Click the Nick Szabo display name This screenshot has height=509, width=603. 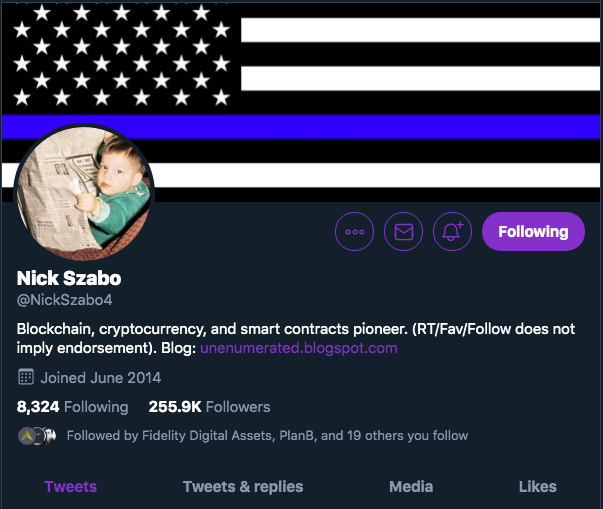pos(69,278)
